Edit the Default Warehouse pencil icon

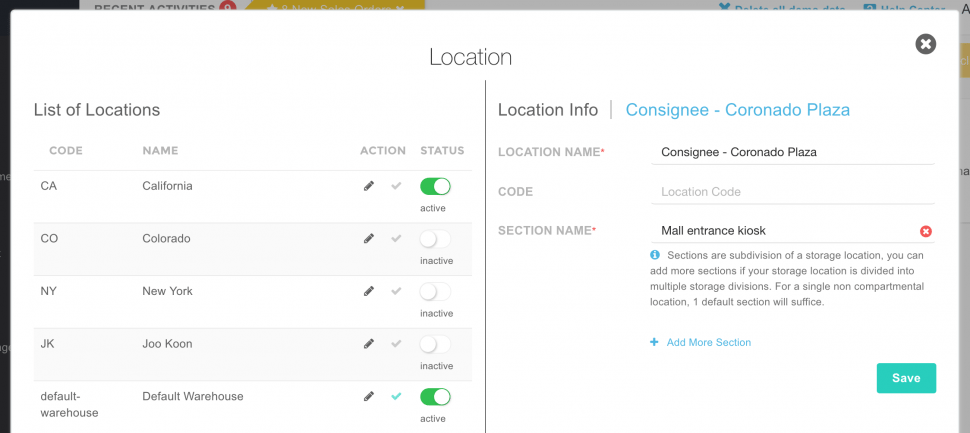tap(369, 396)
